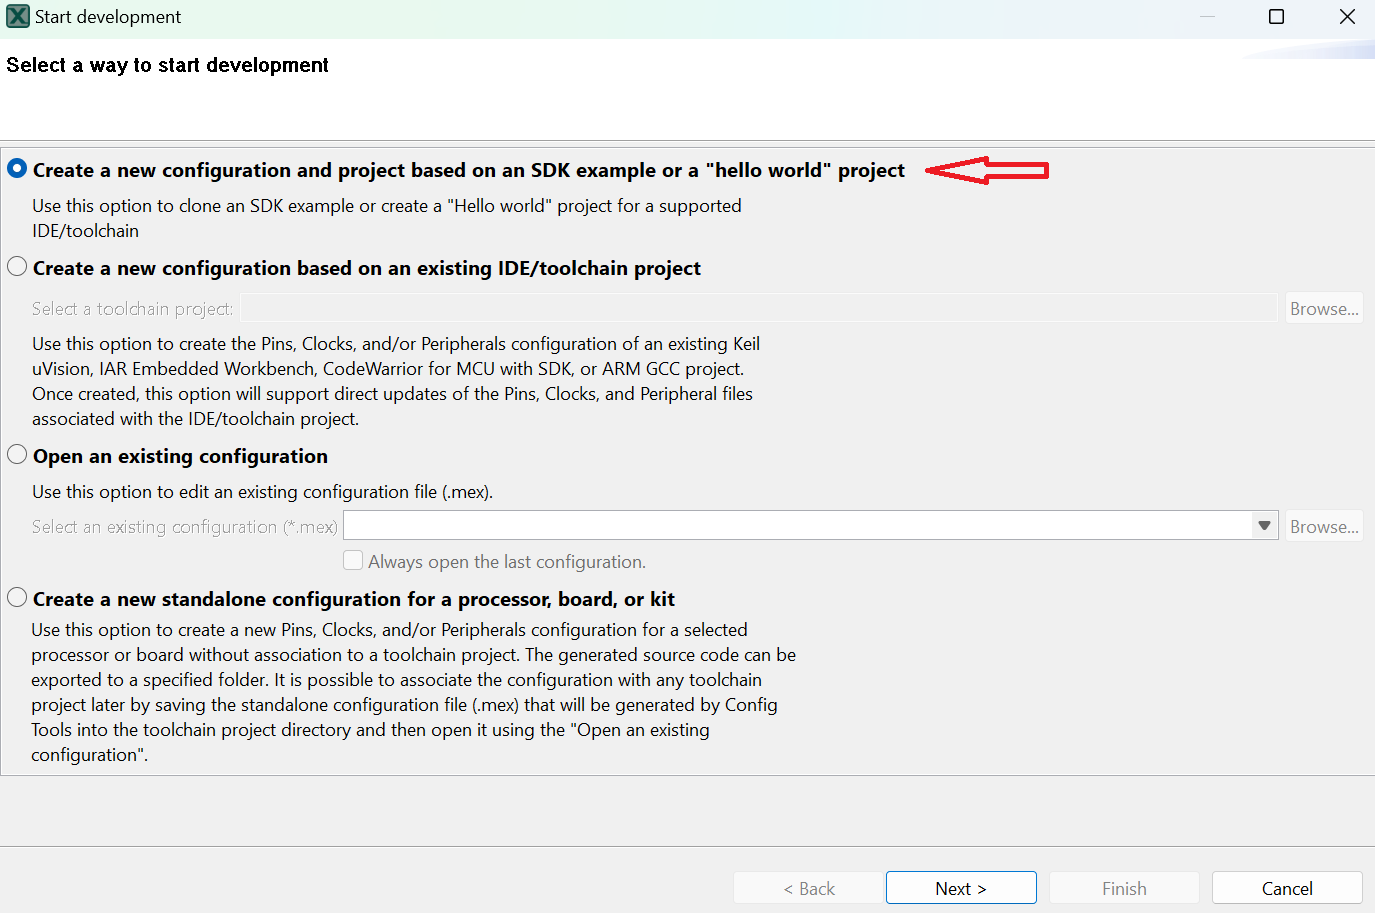Browse for a toolchain project
Image resolution: width=1375 pixels, height=913 pixels.
click(x=1323, y=308)
